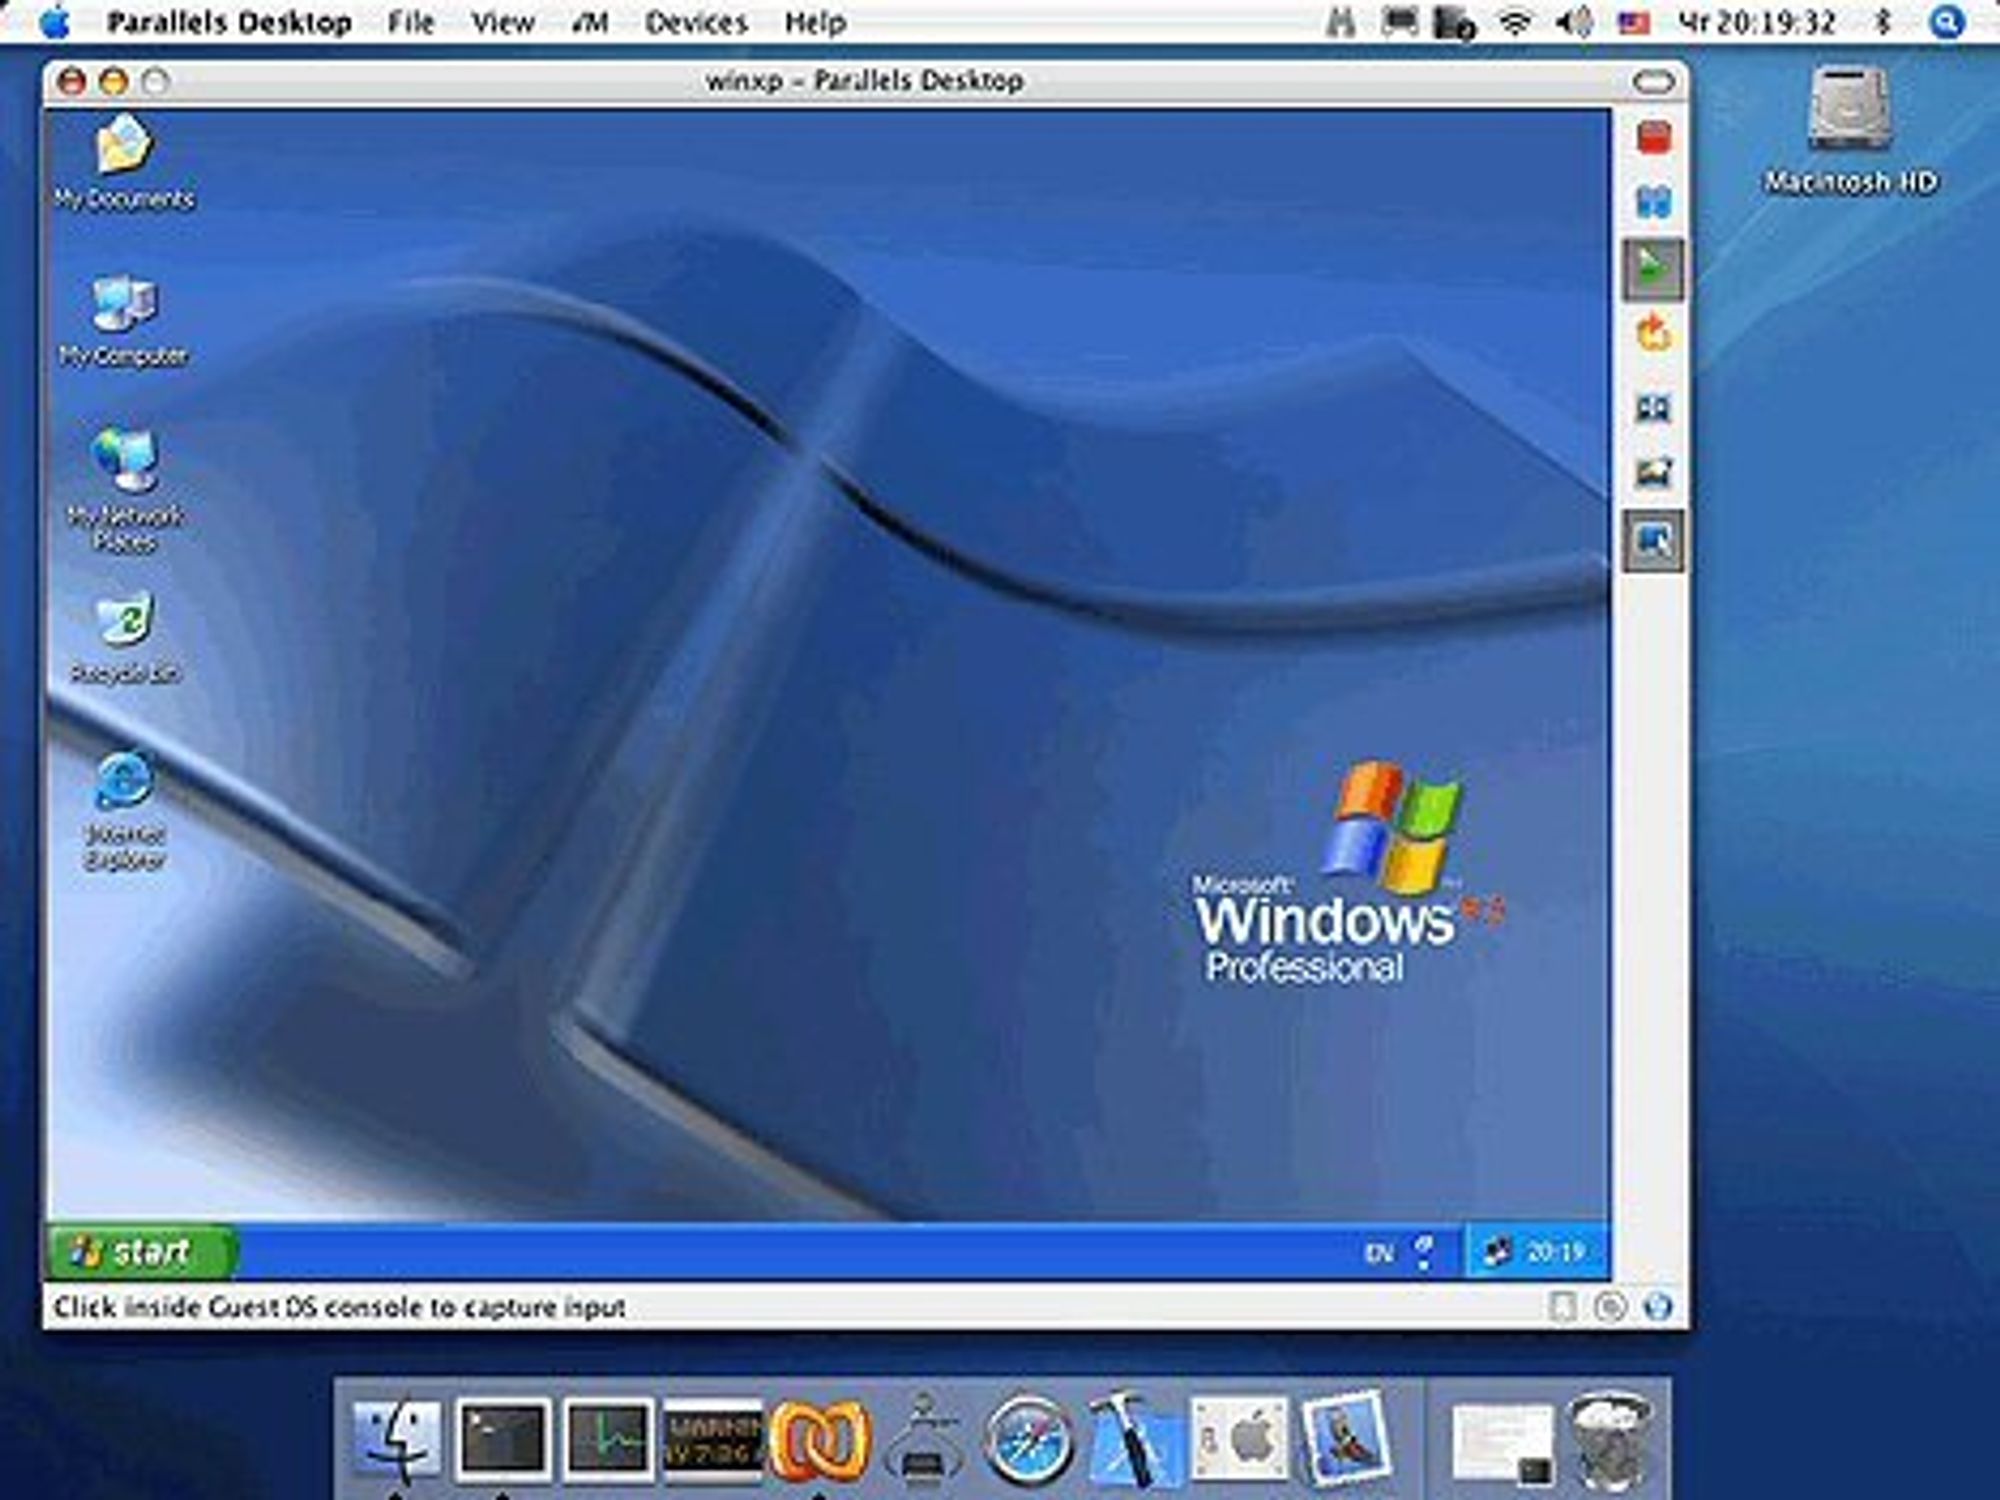Click the screenshot picture icon in sidebar
The width and height of the screenshot is (2000, 1500).
(1654, 472)
